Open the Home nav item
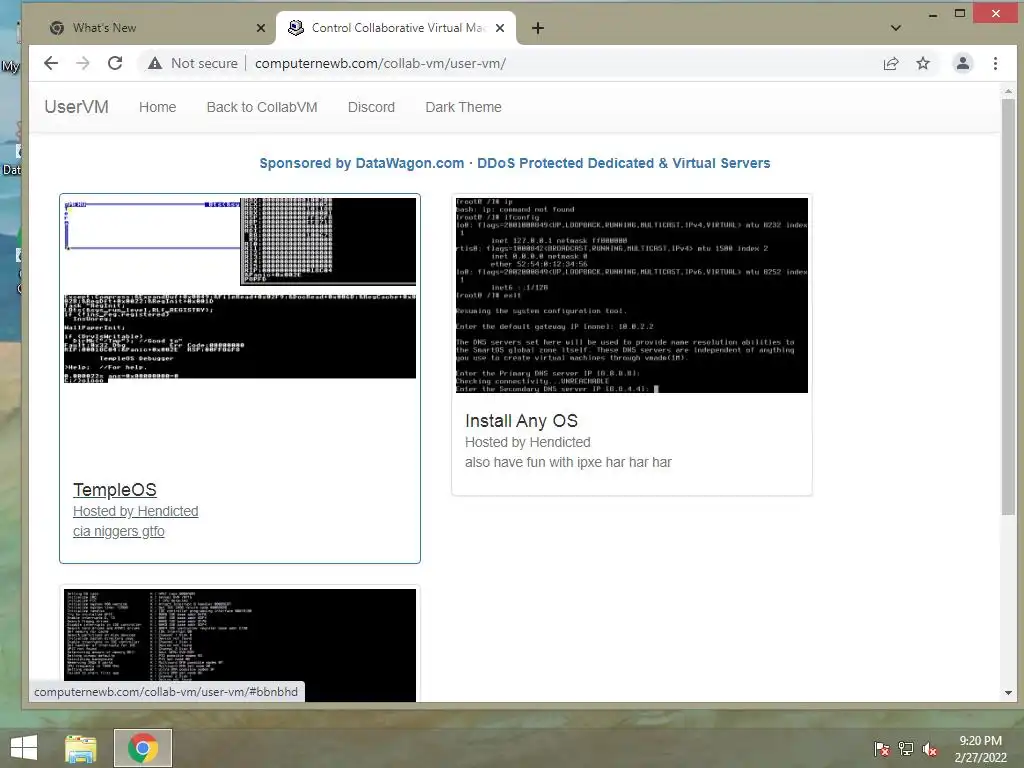This screenshot has width=1024, height=768. coord(157,107)
